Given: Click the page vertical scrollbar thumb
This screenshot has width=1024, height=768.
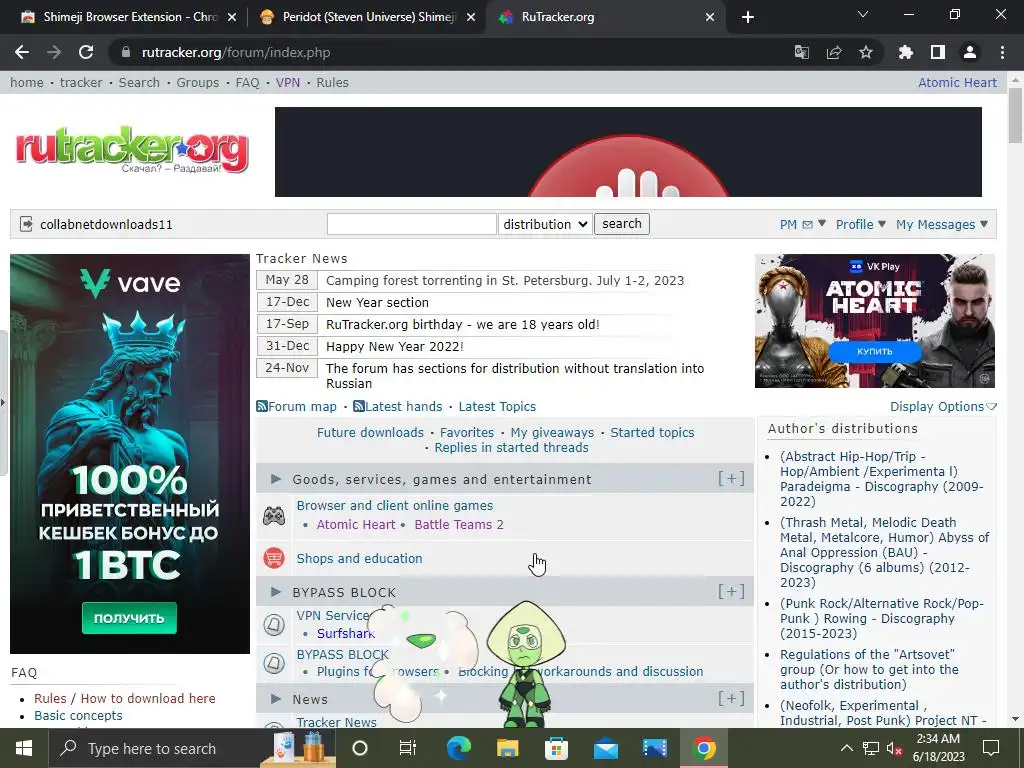Looking at the screenshot, I should tap(1015, 115).
